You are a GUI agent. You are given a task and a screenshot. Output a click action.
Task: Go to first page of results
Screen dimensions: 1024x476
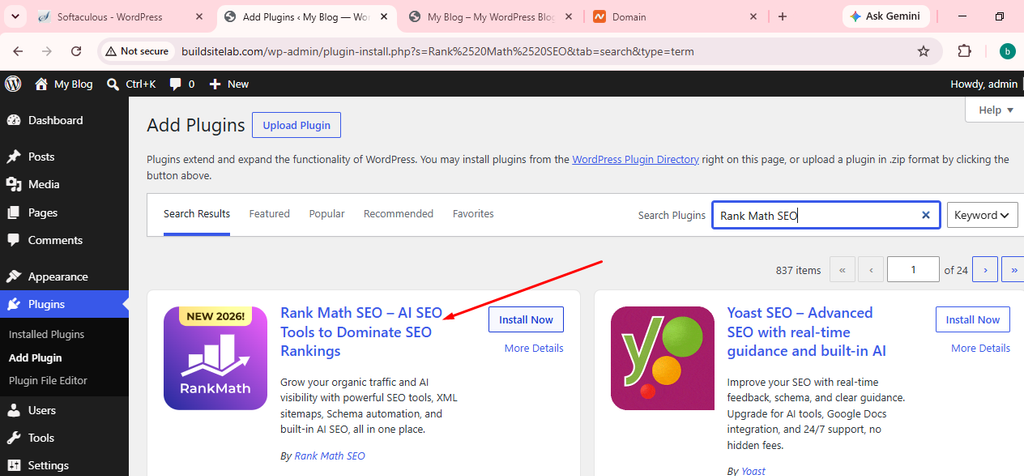point(842,269)
